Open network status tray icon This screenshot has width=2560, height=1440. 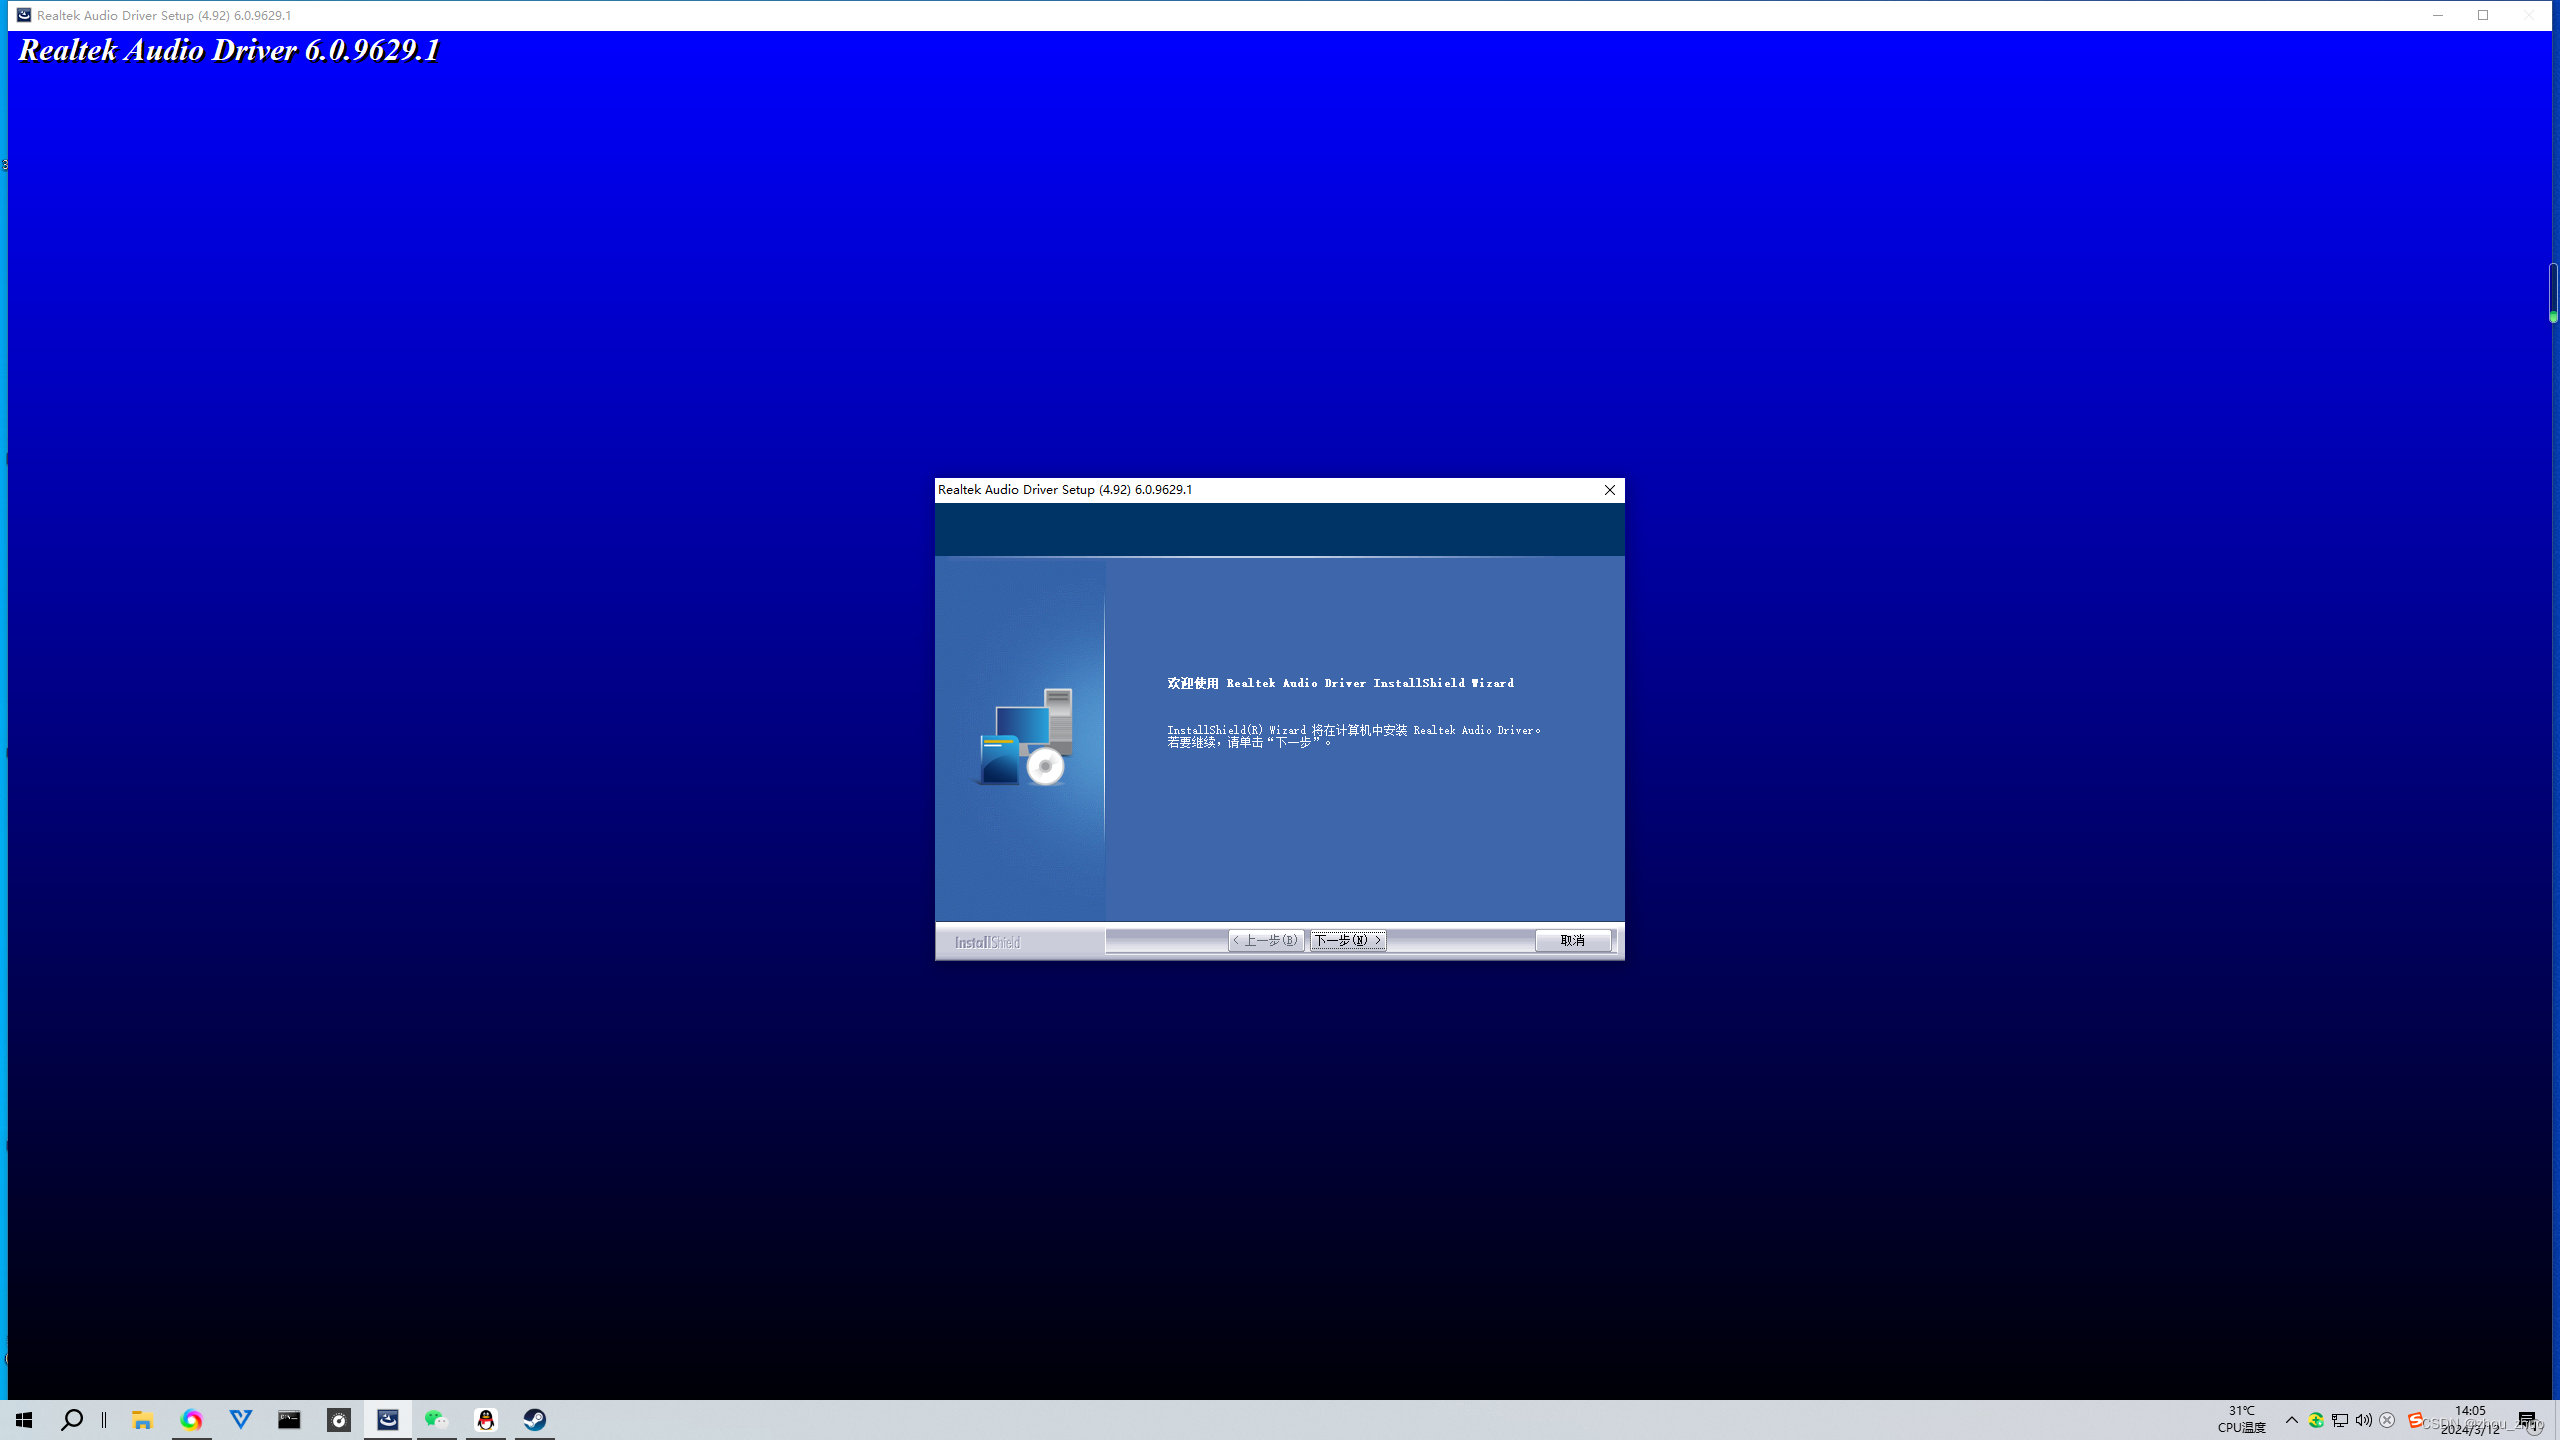2340,1420
